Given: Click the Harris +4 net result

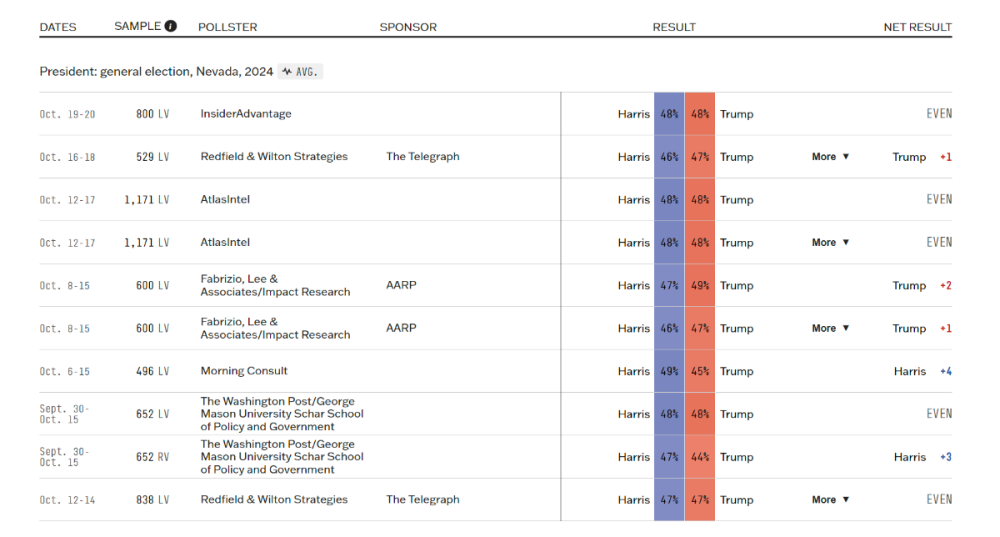Looking at the screenshot, I should (x=922, y=371).
